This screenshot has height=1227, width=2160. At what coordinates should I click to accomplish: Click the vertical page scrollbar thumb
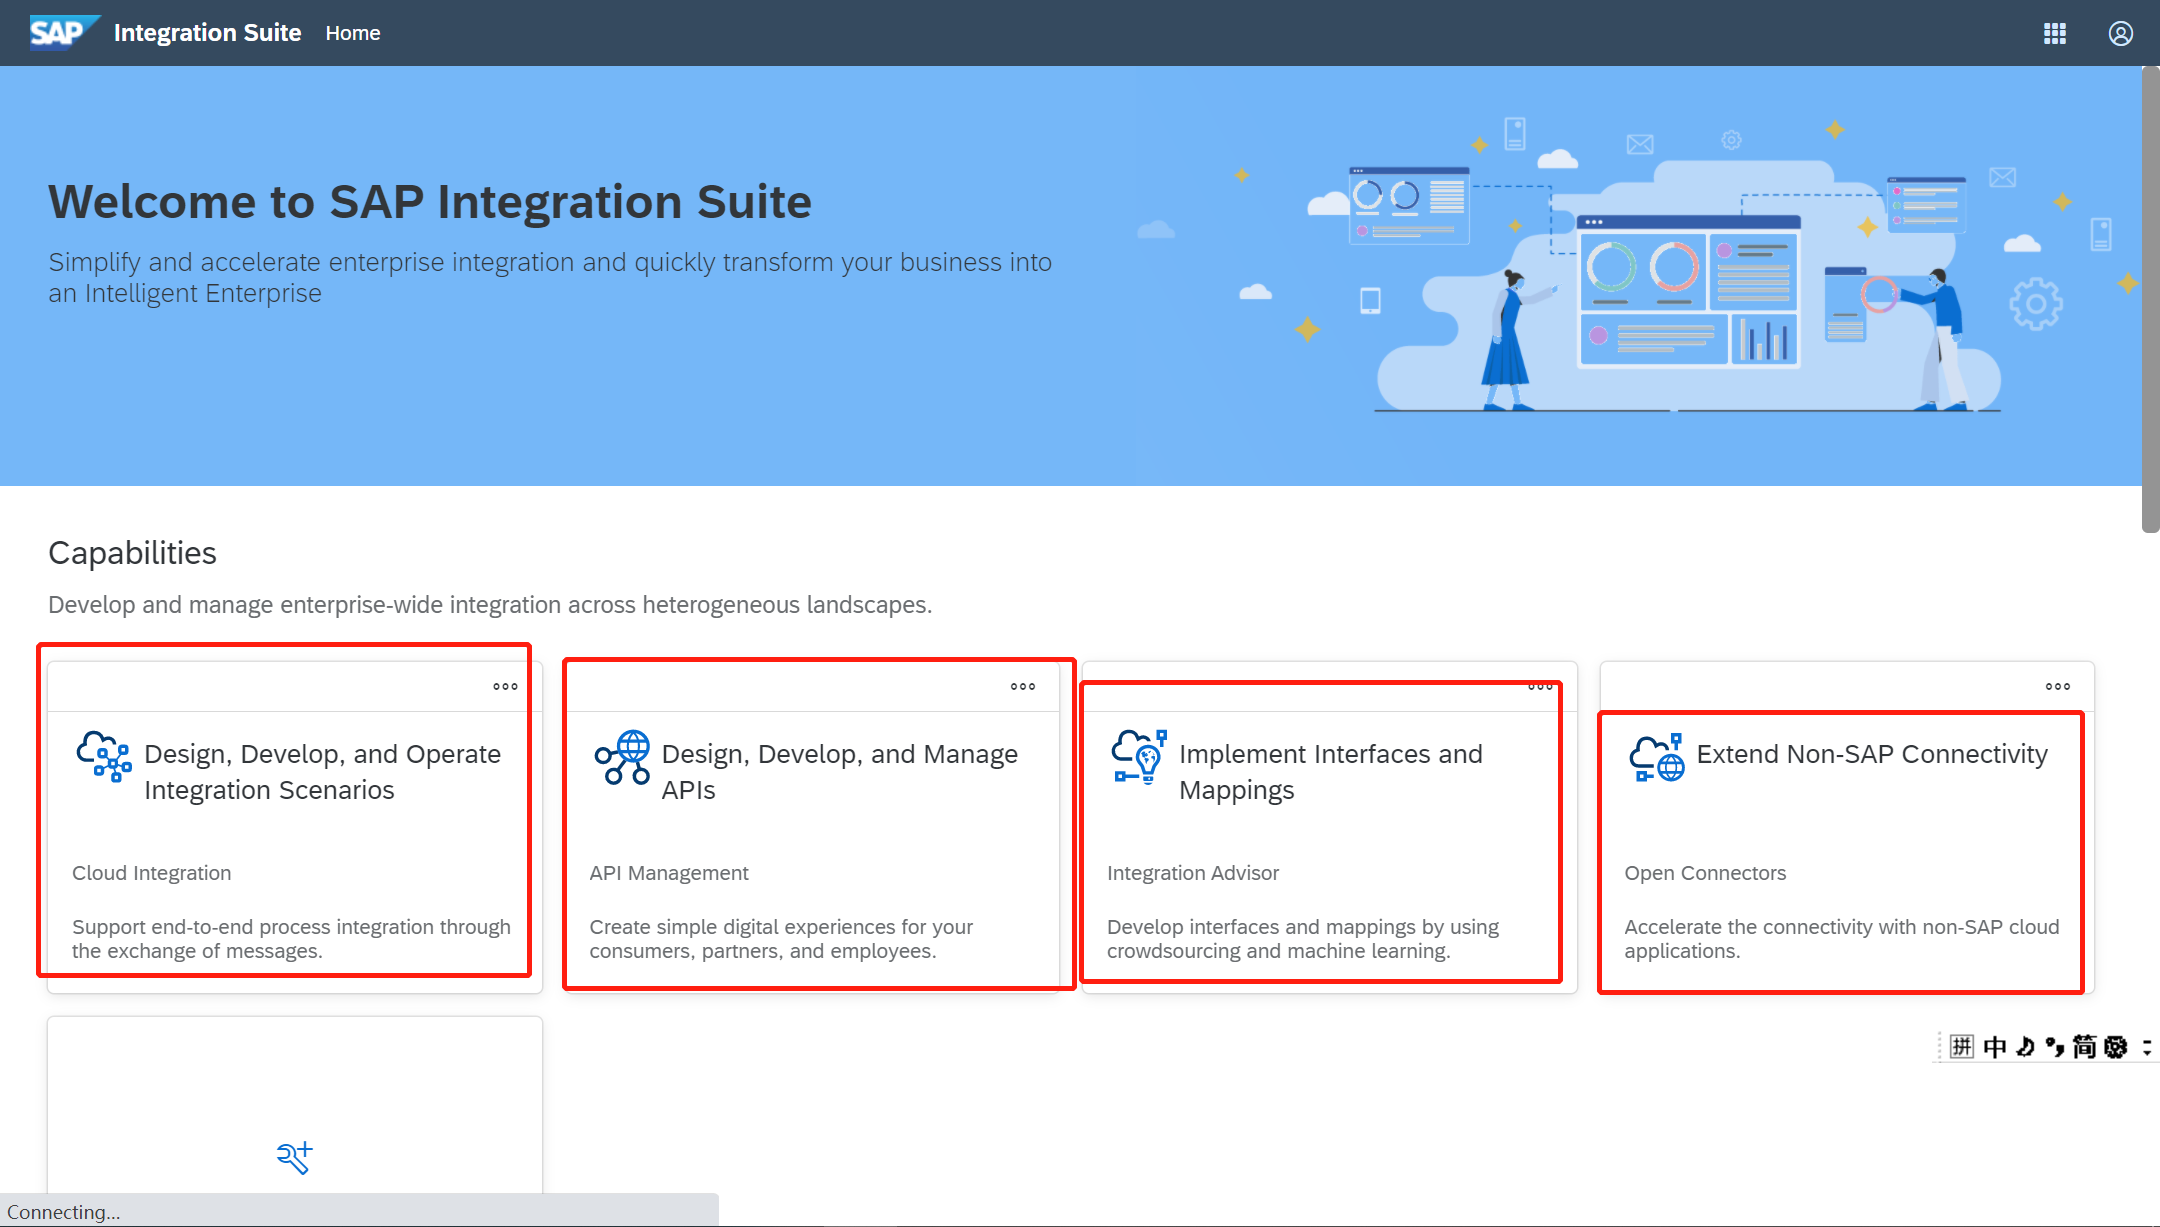coord(2150,300)
